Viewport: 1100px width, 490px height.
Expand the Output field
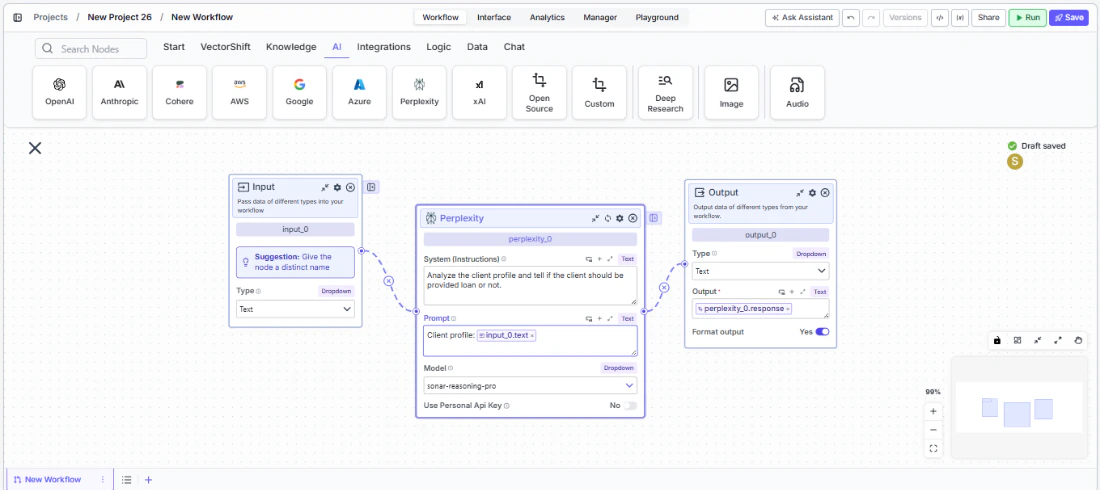pos(803,291)
